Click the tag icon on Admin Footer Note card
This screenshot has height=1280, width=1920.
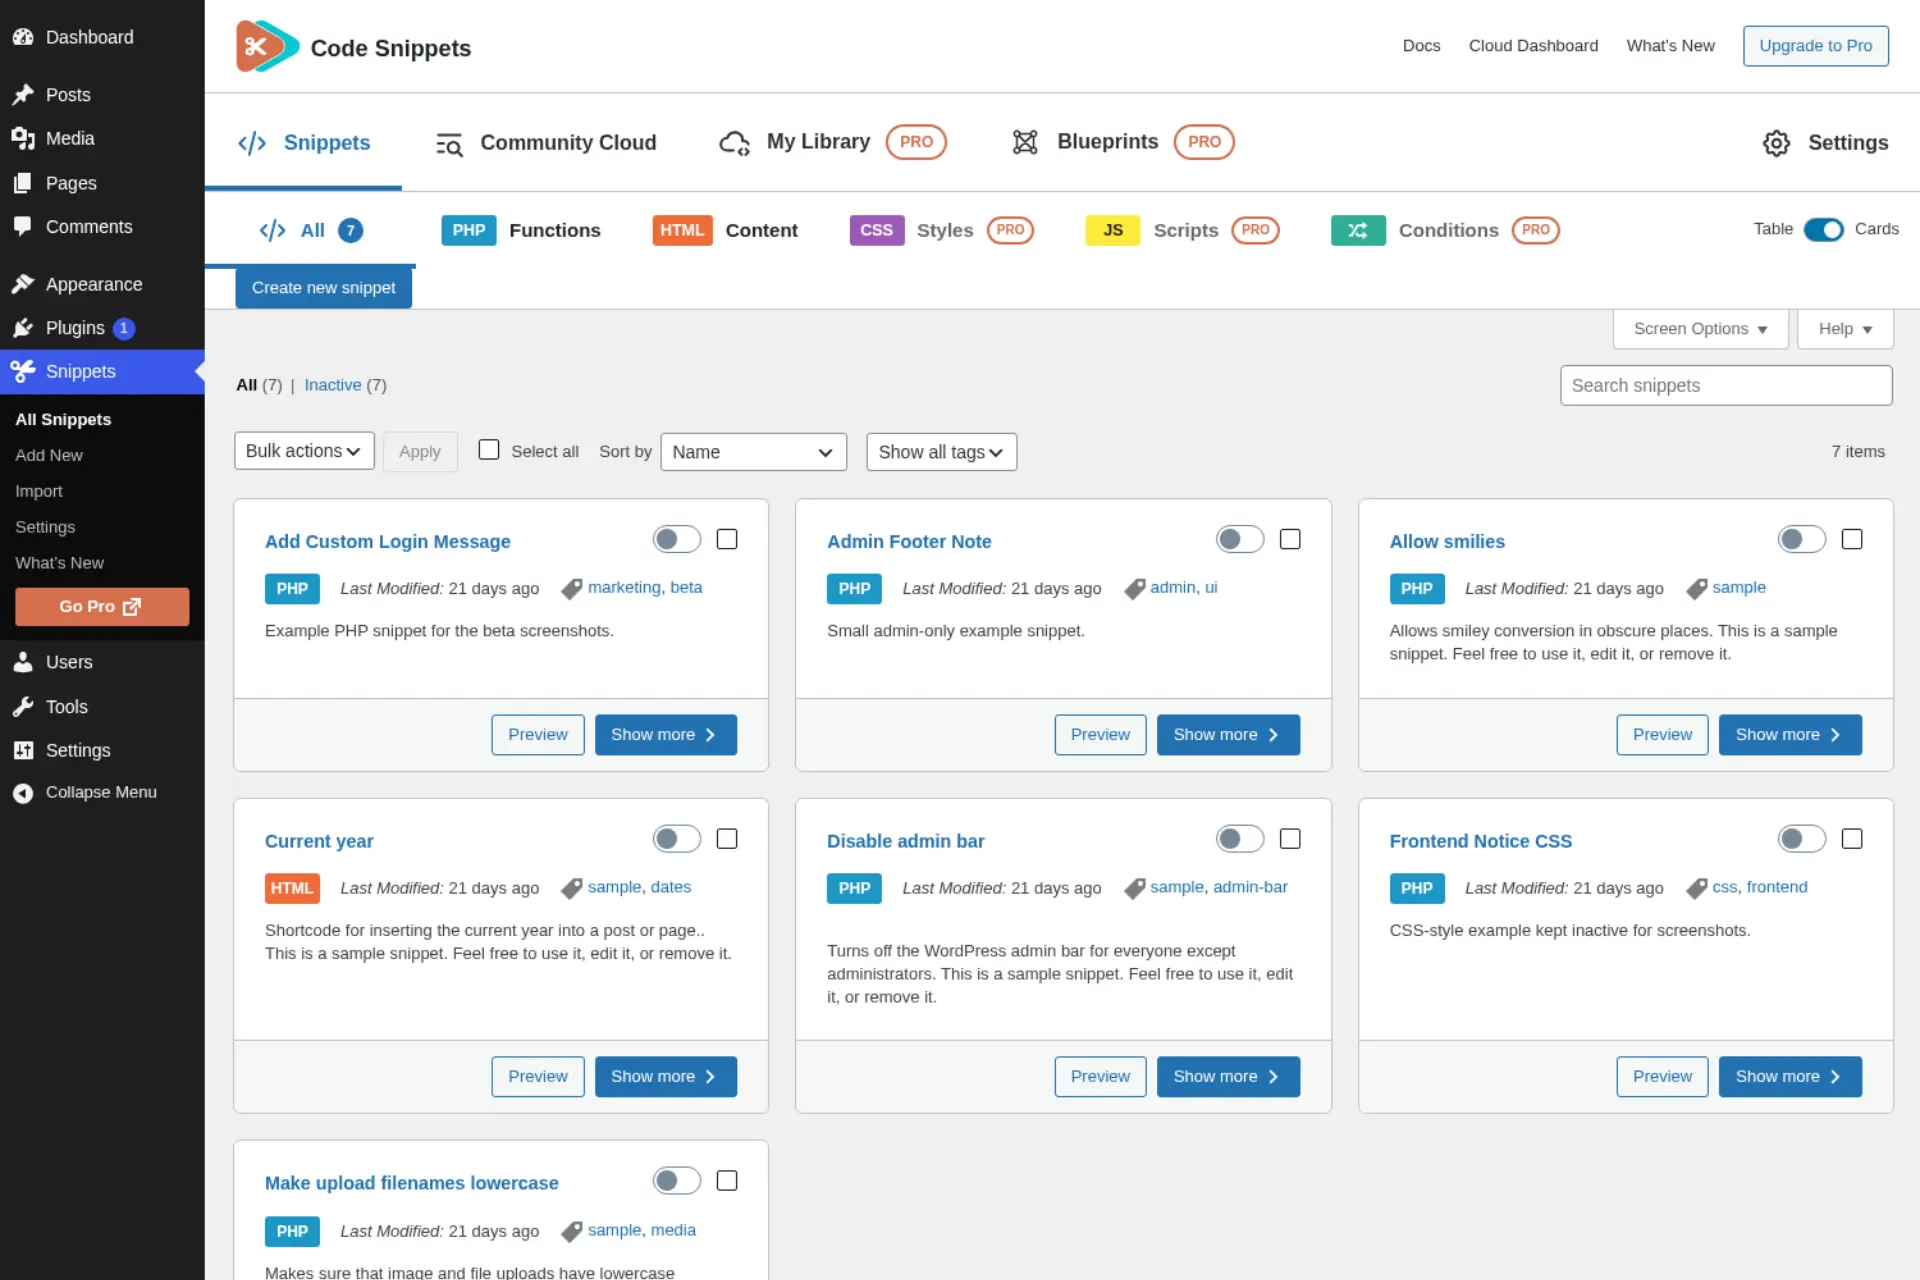(1134, 589)
